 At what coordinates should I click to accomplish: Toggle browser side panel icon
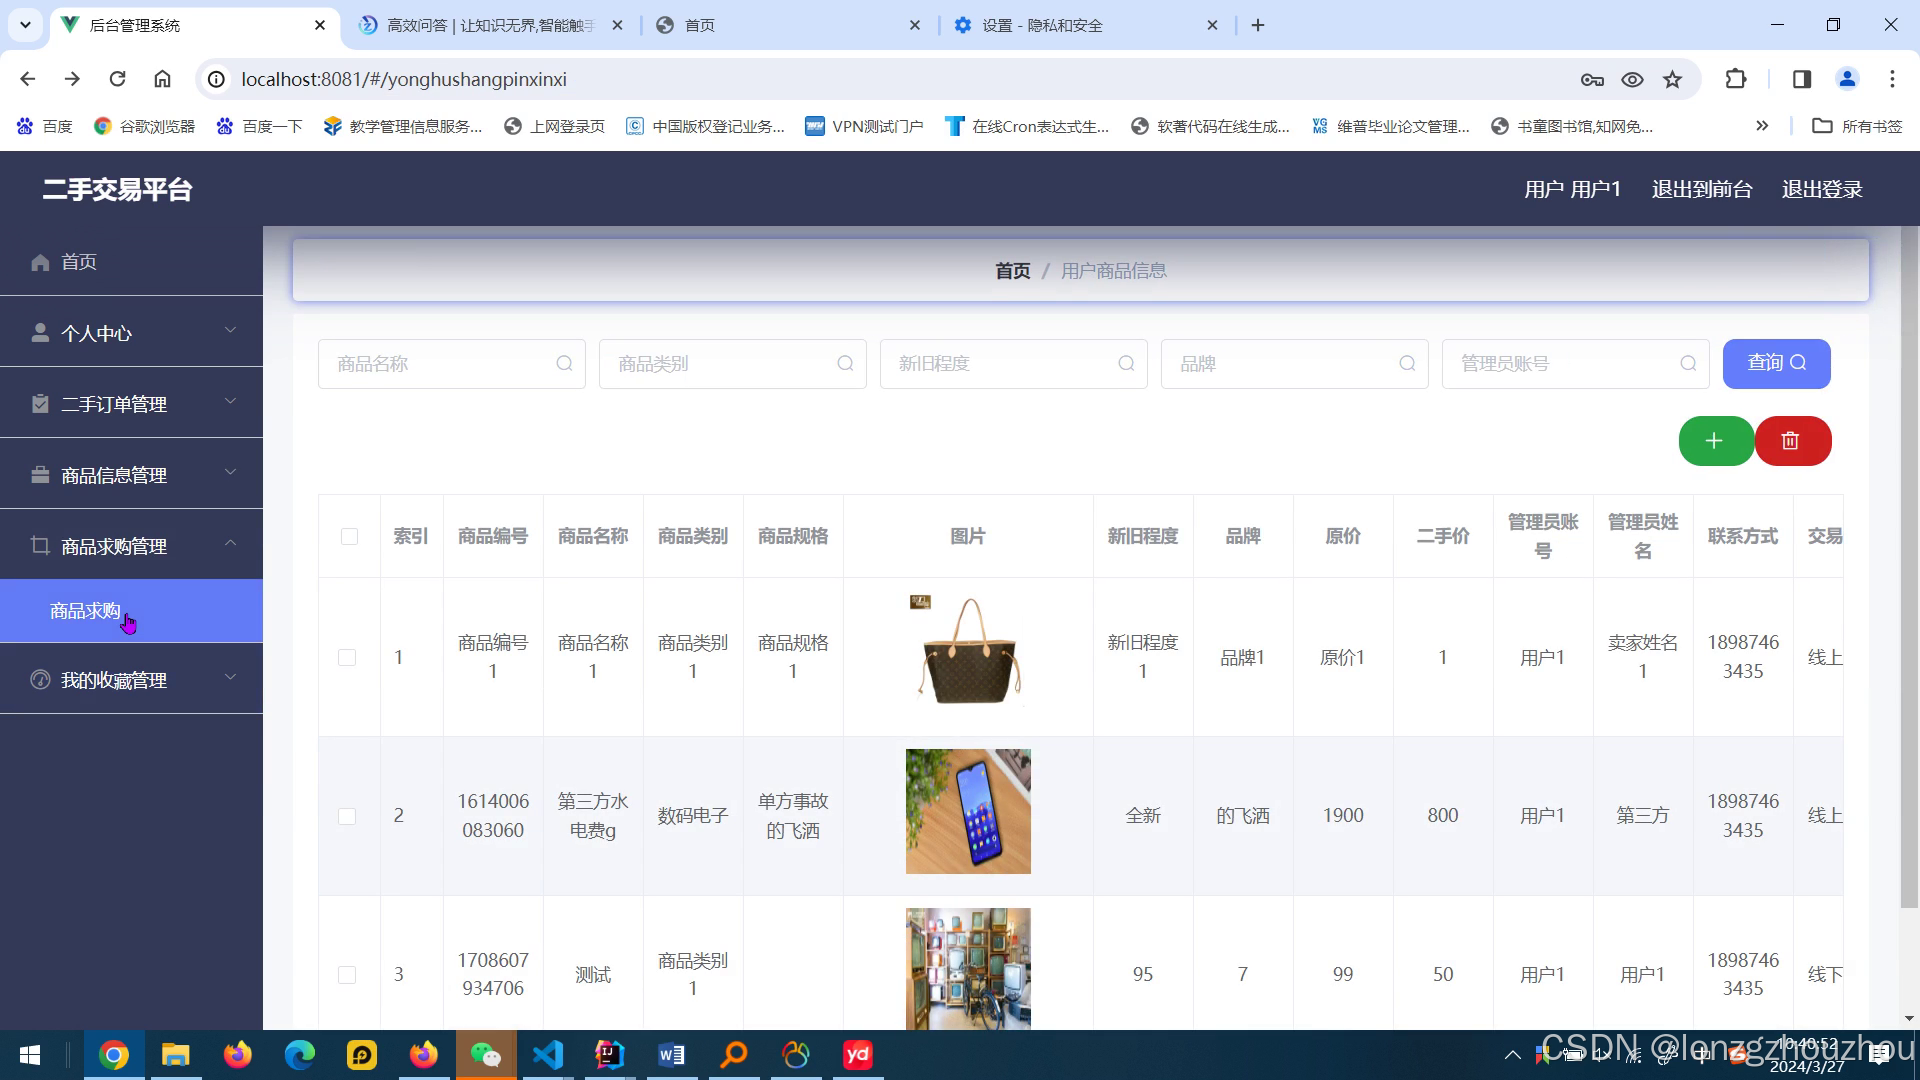(x=1801, y=79)
